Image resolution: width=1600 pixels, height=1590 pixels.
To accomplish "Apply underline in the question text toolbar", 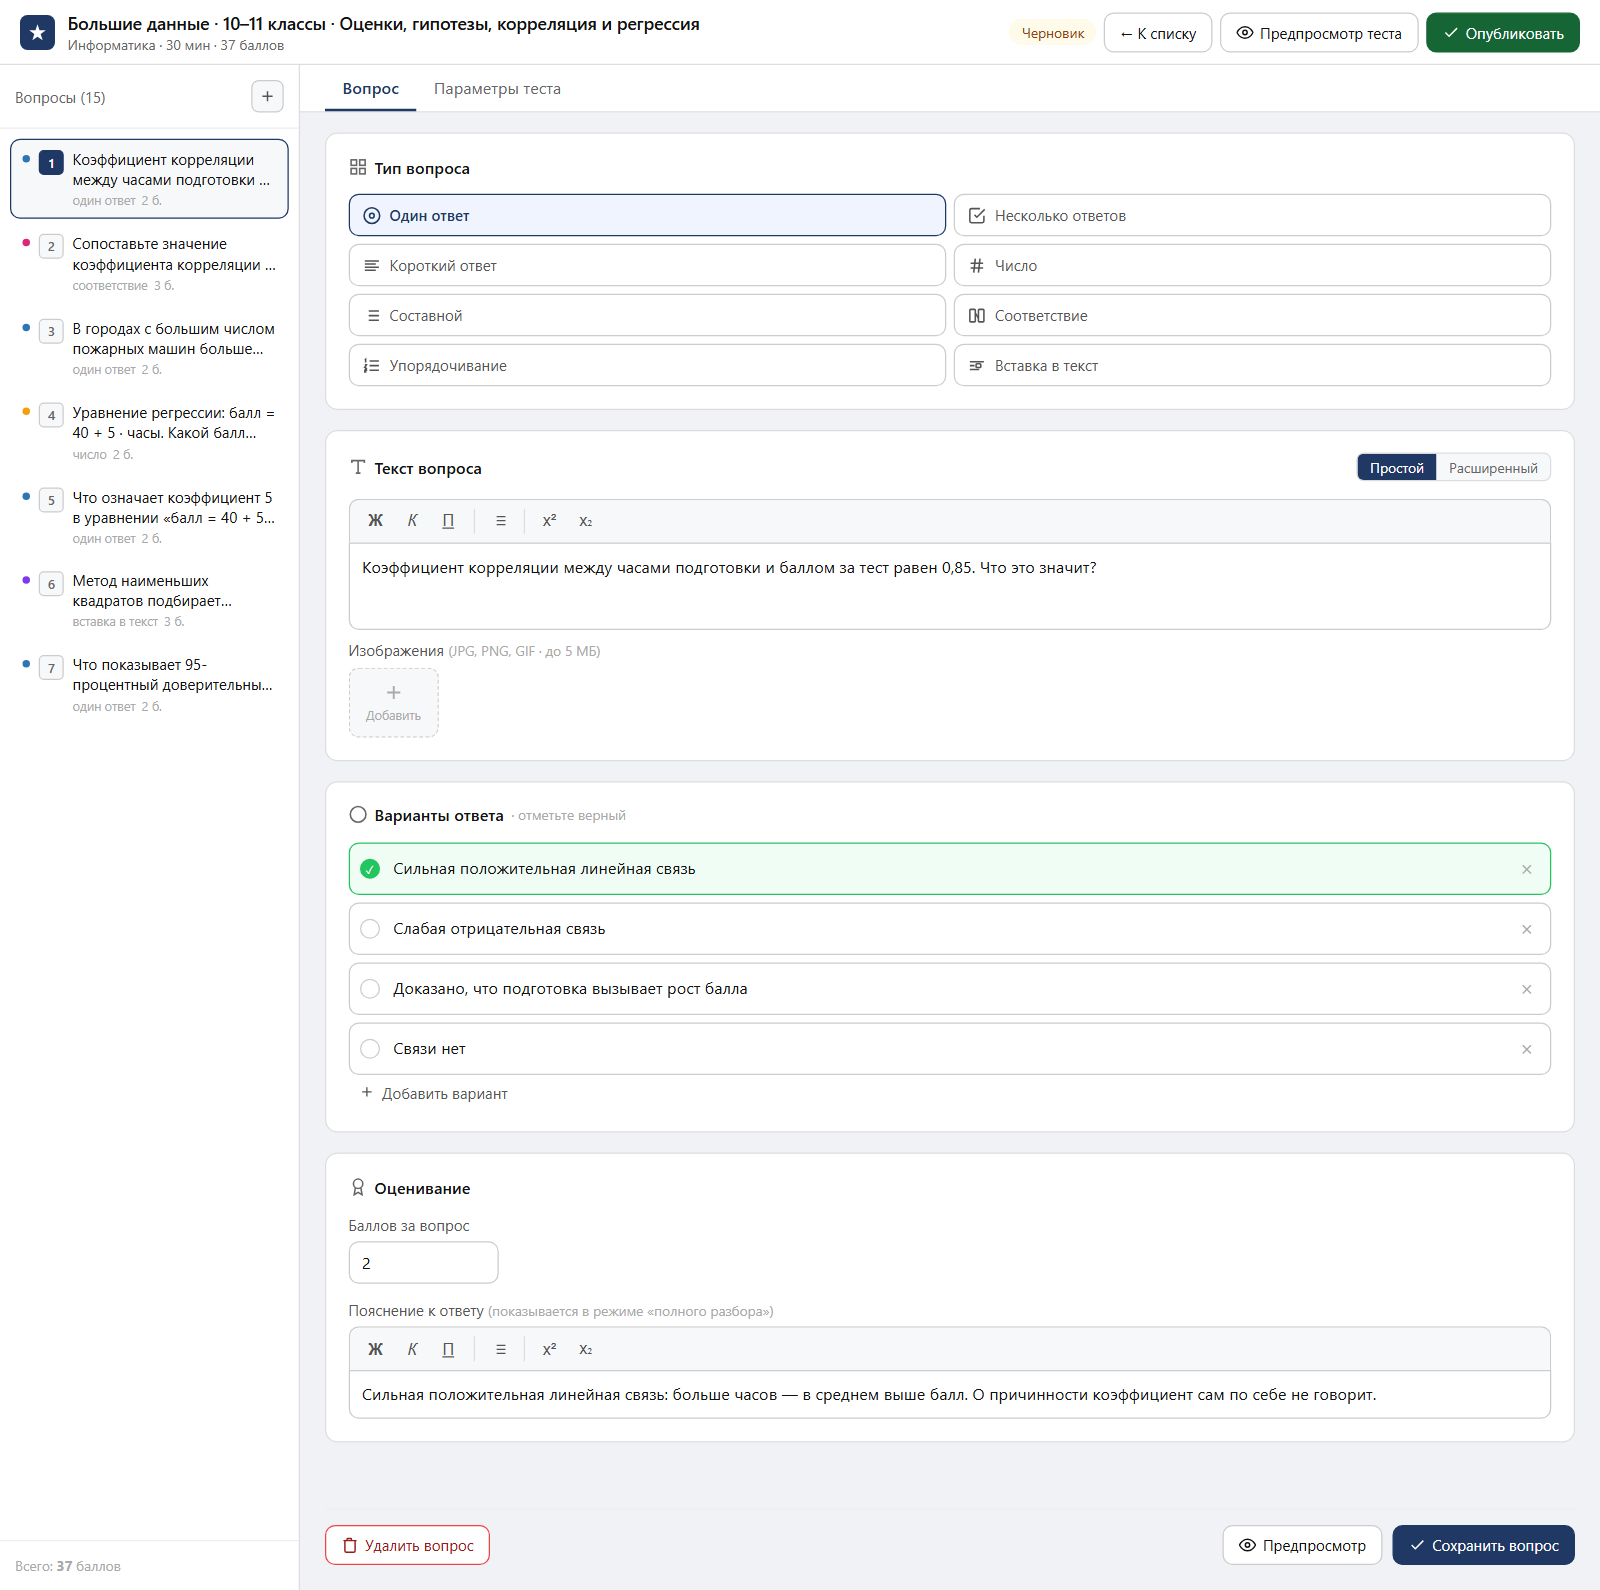I will (x=448, y=521).
